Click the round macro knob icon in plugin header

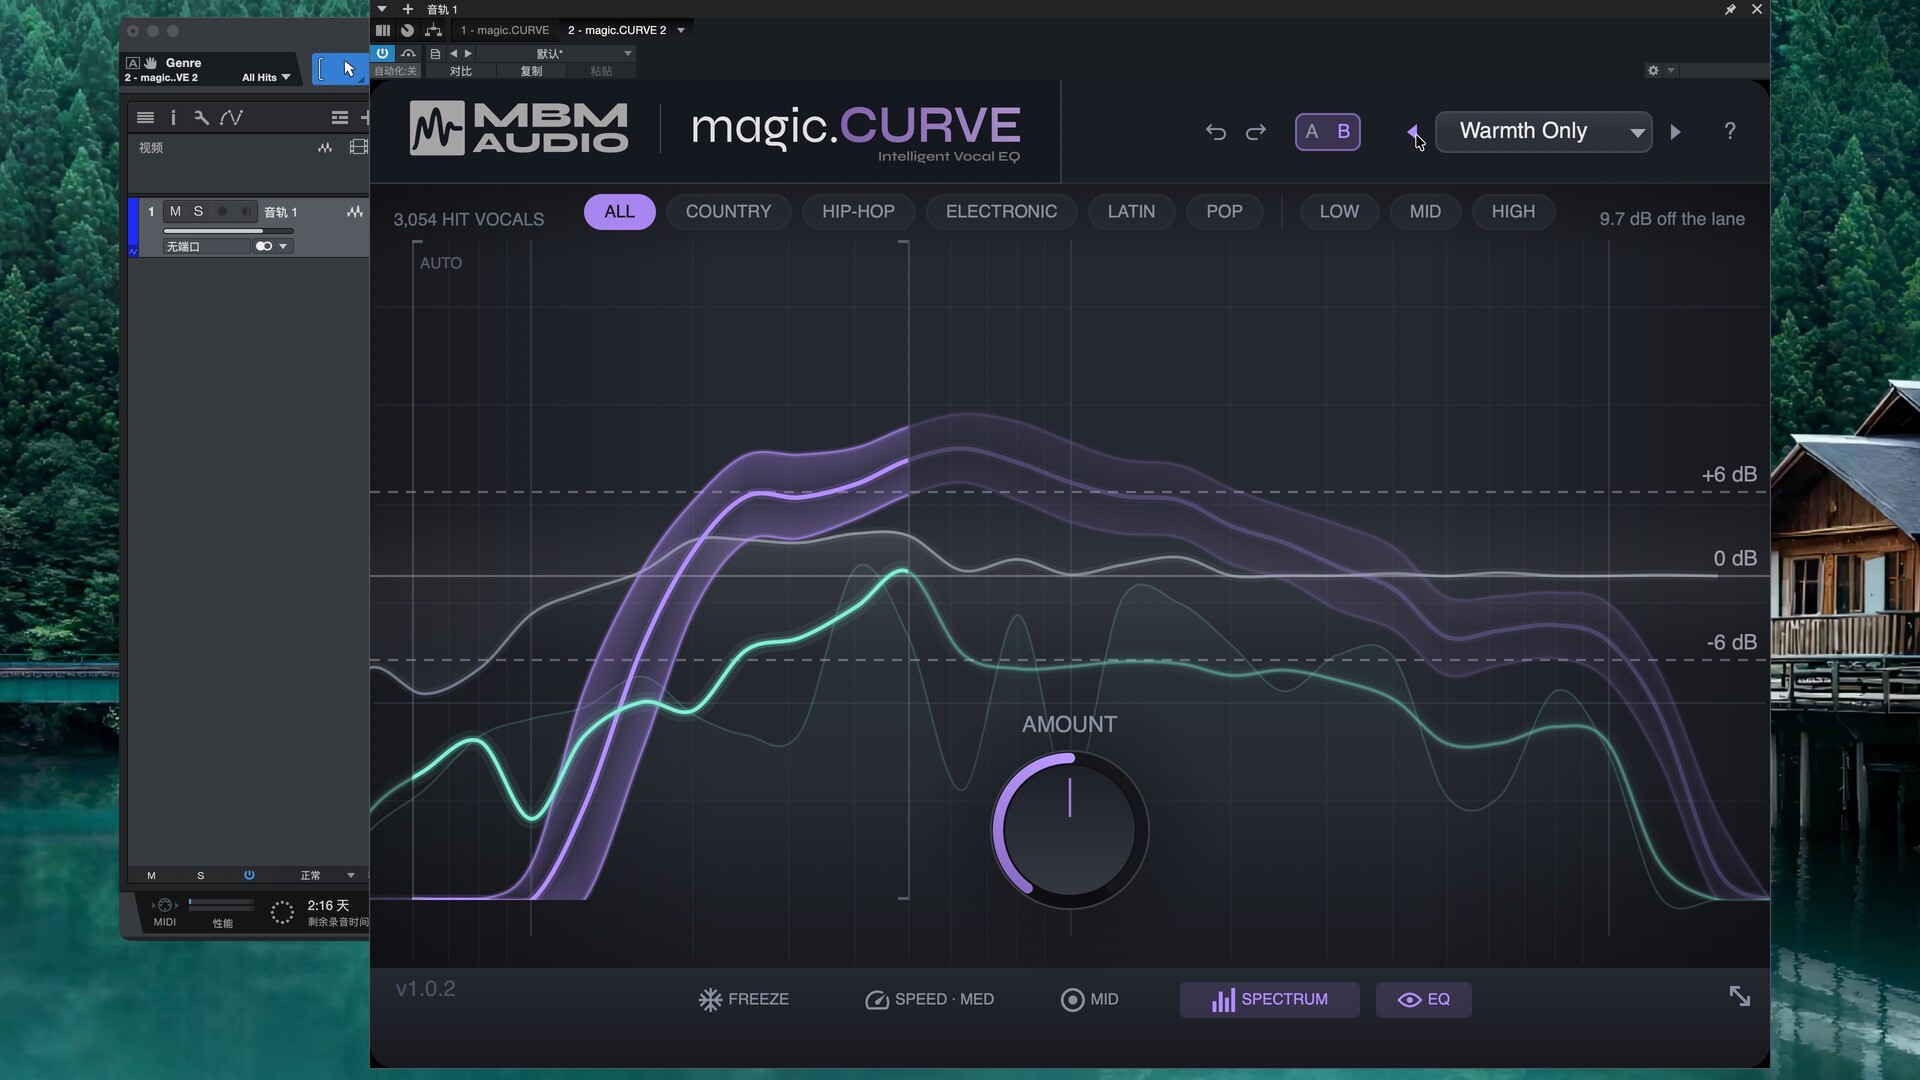(407, 30)
